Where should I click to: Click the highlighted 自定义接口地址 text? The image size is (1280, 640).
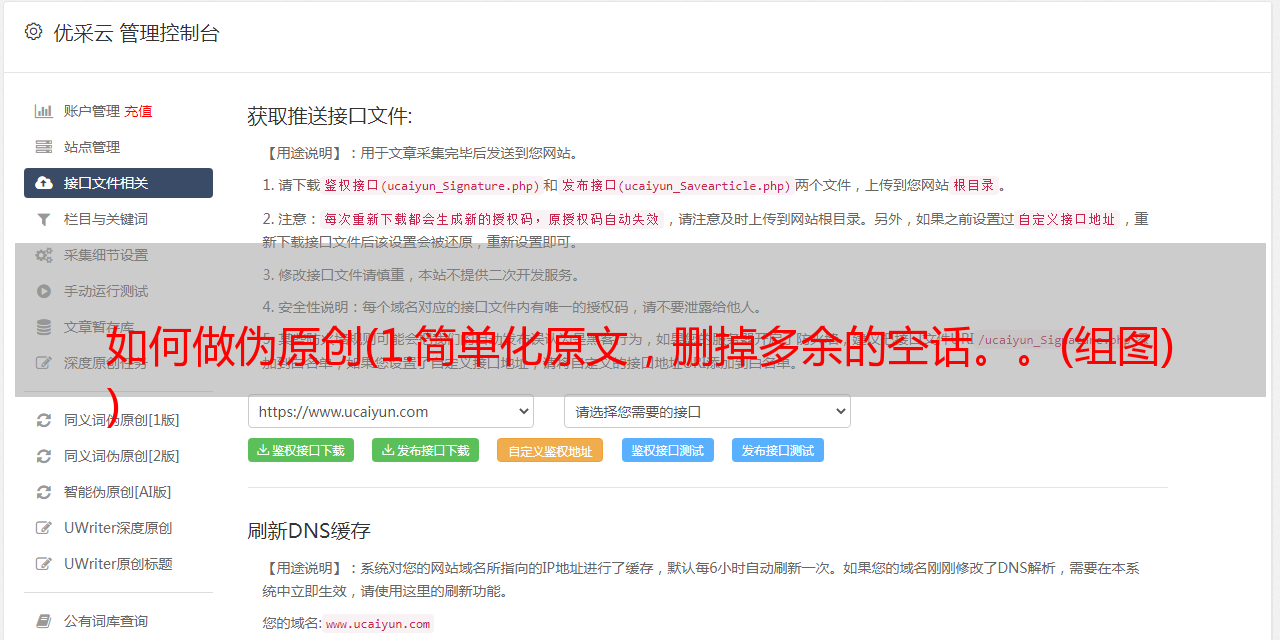[x=1067, y=219]
